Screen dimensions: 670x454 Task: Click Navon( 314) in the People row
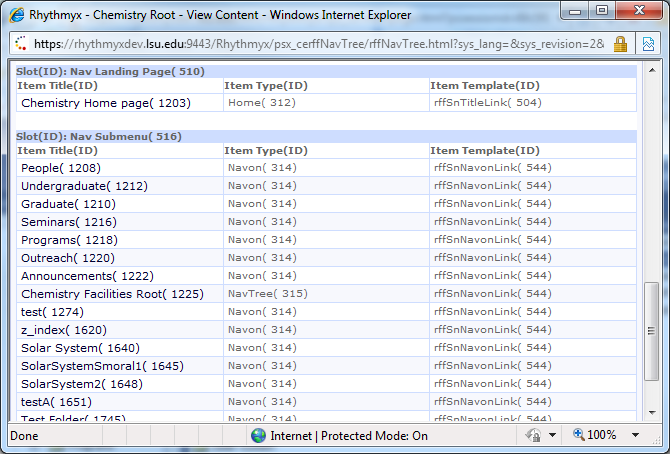click(262, 168)
